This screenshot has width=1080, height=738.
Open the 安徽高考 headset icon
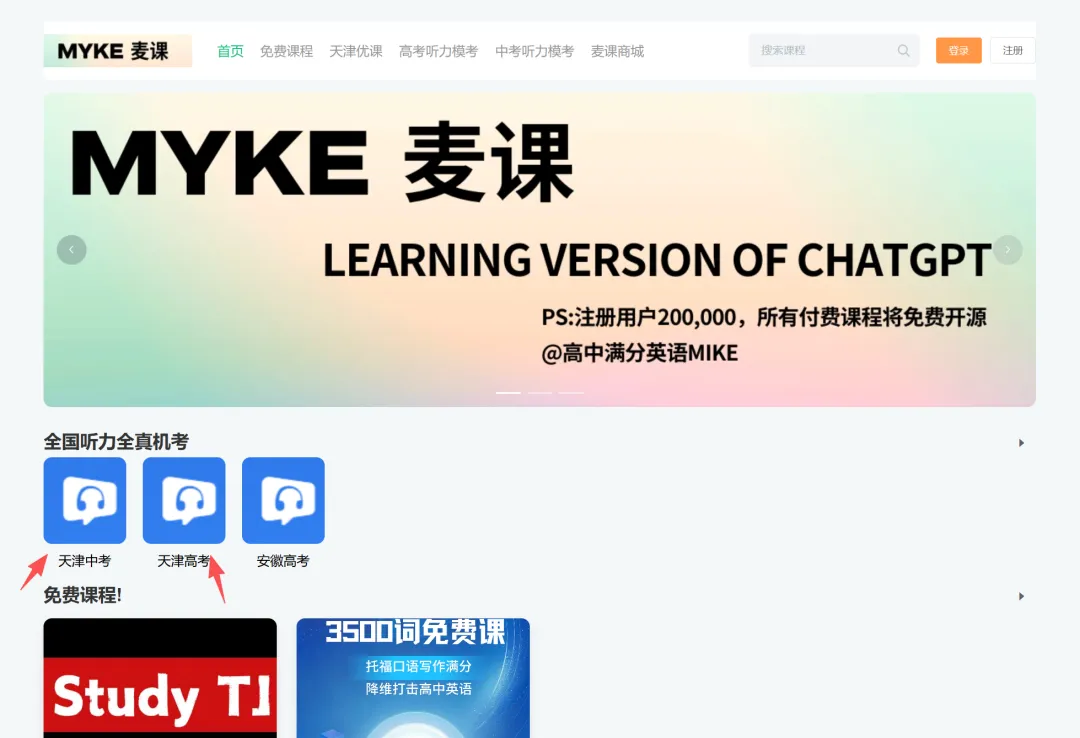[283, 500]
